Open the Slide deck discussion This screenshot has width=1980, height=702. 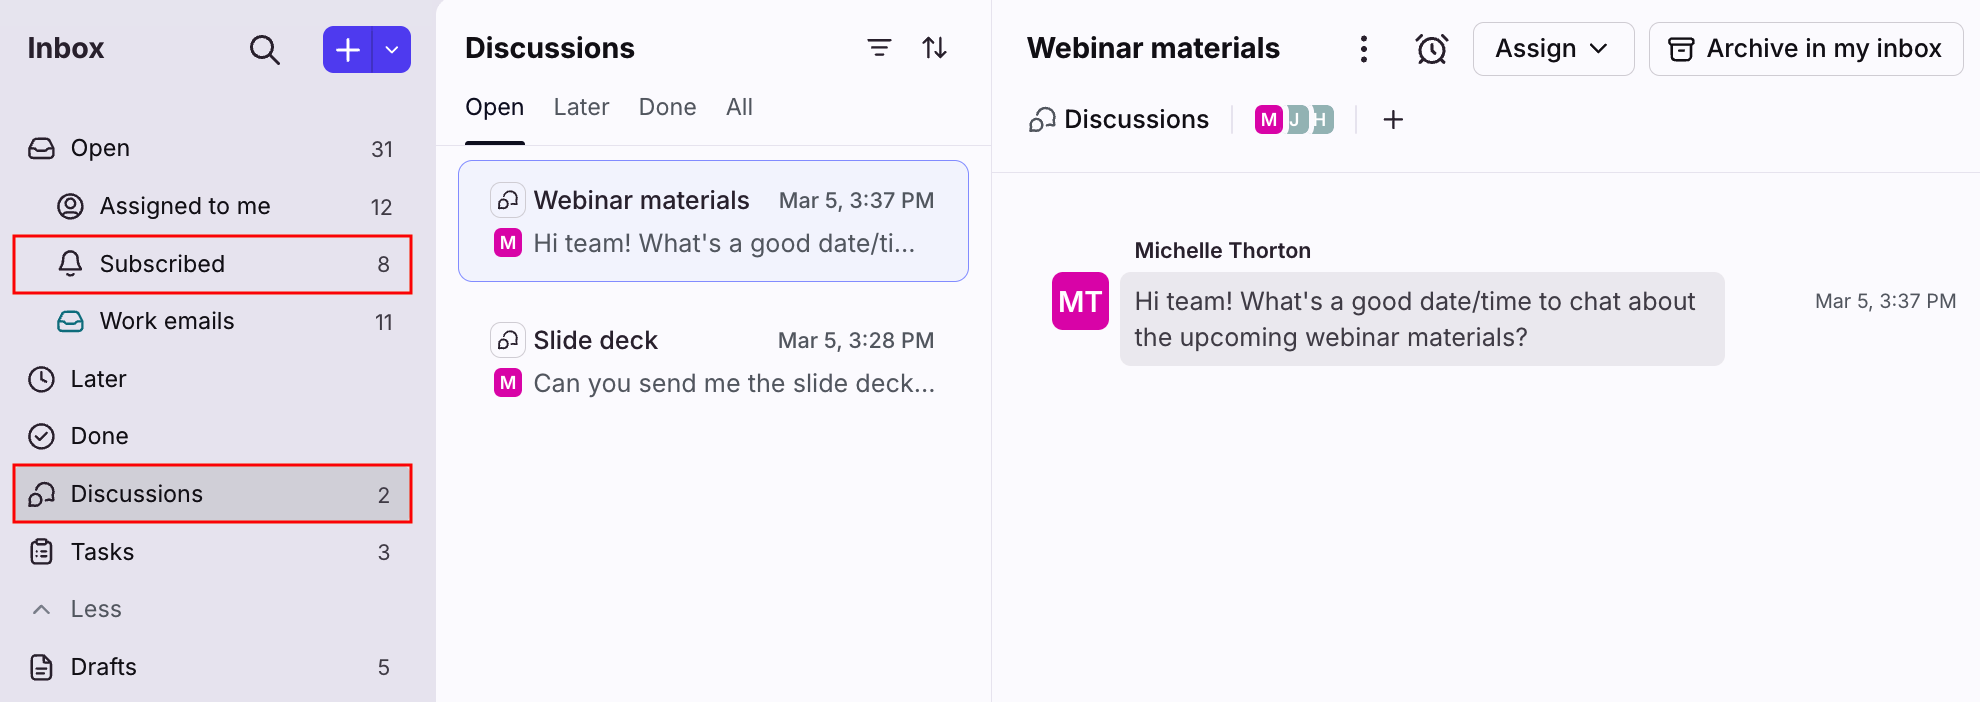pyautogui.click(x=712, y=362)
